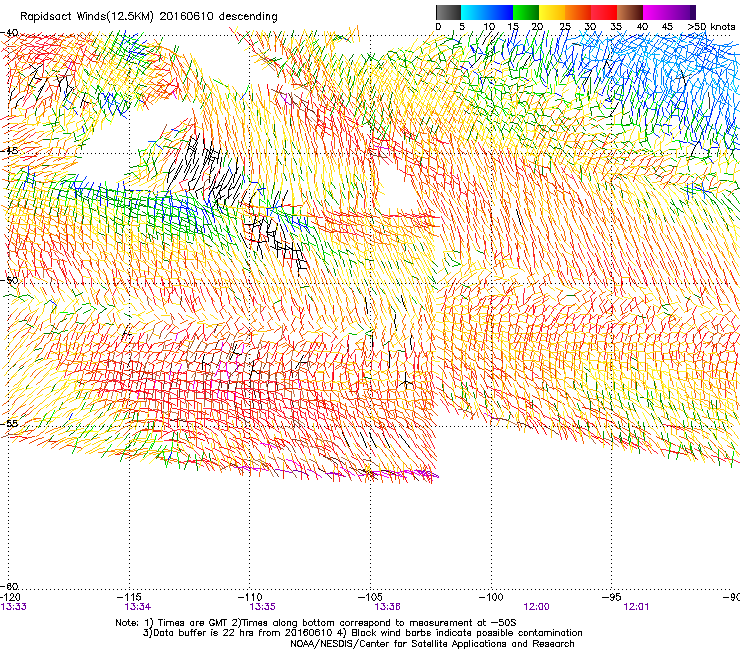Click the -120 longitude label
Image resolution: width=740 pixels, height=650 pixels.
[x=10, y=597]
